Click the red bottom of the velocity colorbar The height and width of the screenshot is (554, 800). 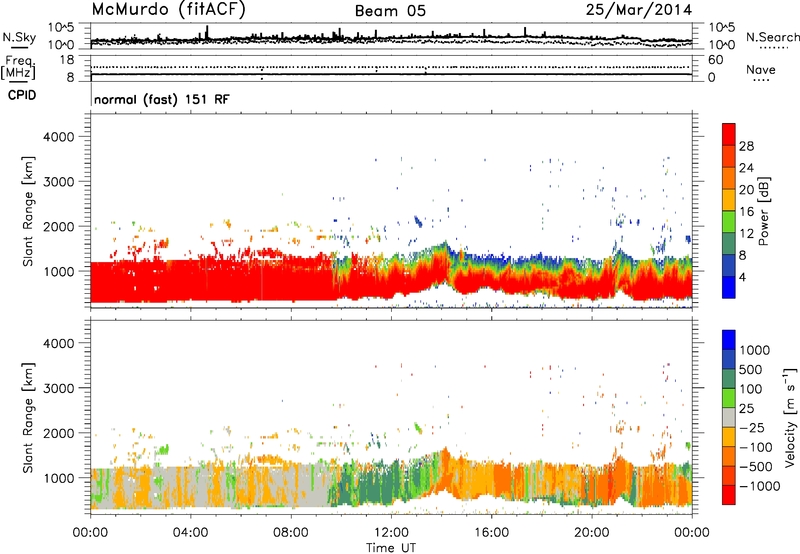[x=729, y=495]
